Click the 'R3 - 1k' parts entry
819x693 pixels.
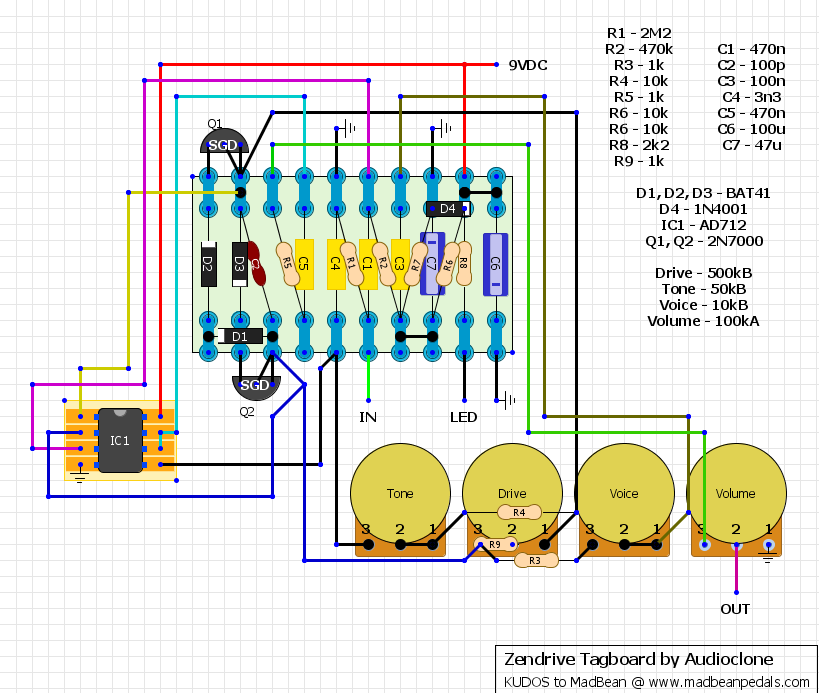(x=639, y=65)
